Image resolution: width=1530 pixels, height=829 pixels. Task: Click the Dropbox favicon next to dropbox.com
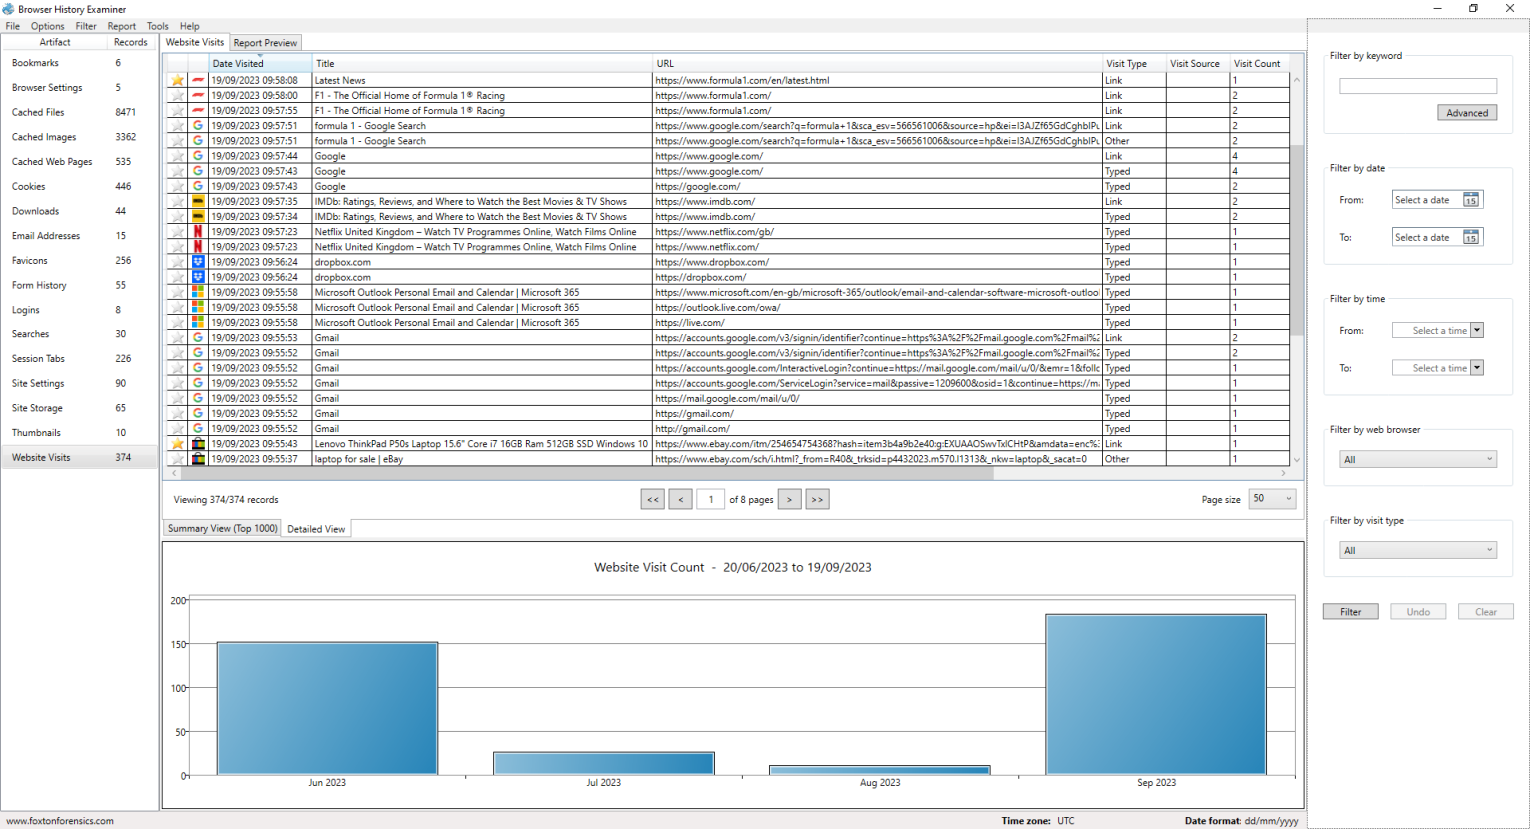point(197,262)
